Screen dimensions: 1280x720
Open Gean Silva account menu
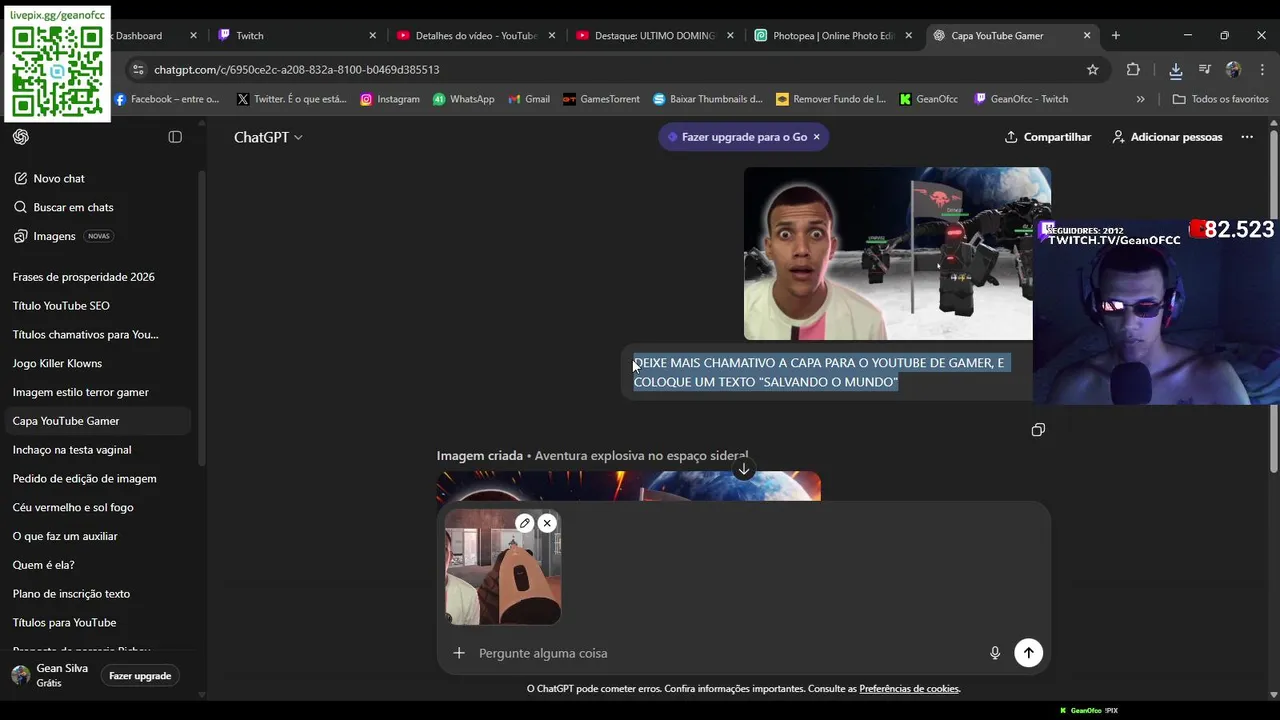52,676
